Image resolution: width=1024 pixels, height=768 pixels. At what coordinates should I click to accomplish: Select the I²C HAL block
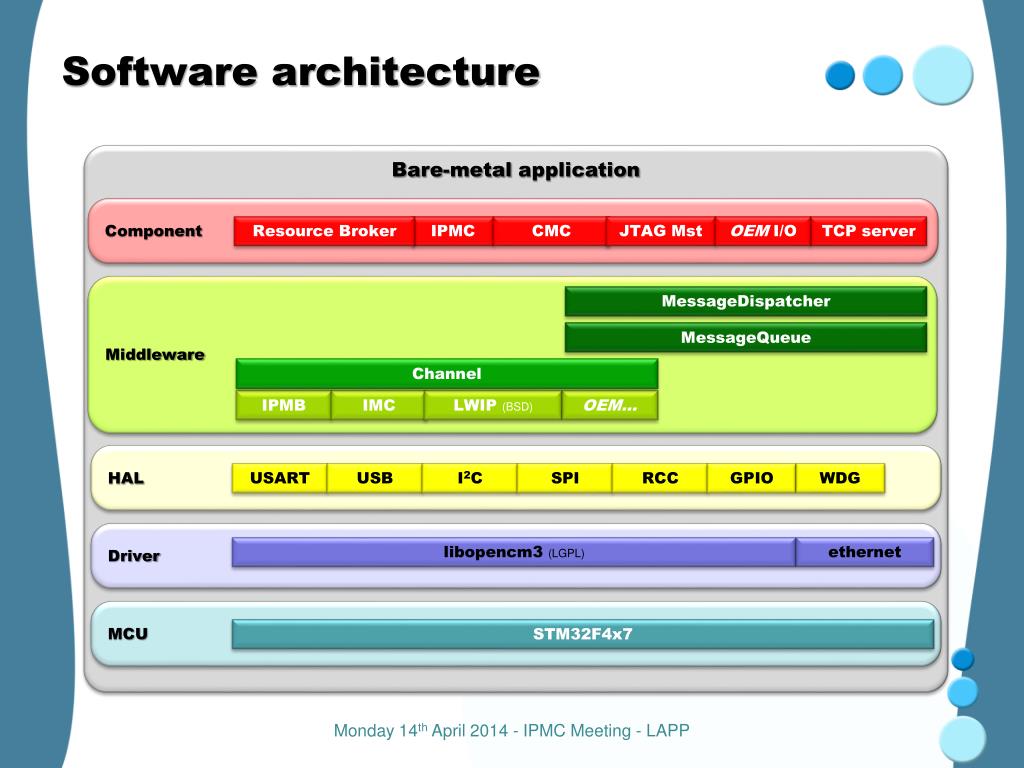point(469,478)
